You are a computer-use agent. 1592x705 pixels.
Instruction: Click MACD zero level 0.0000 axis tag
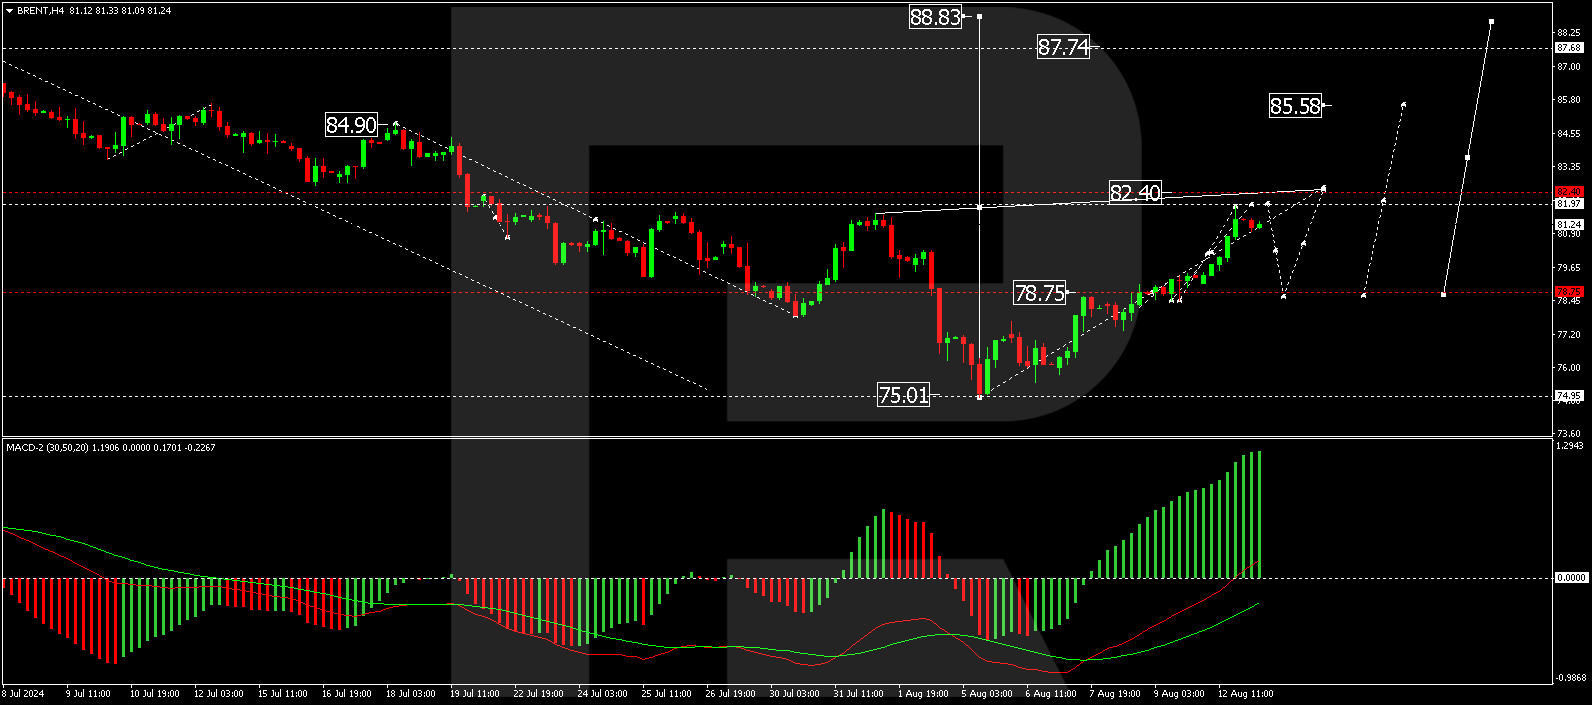1570,578
